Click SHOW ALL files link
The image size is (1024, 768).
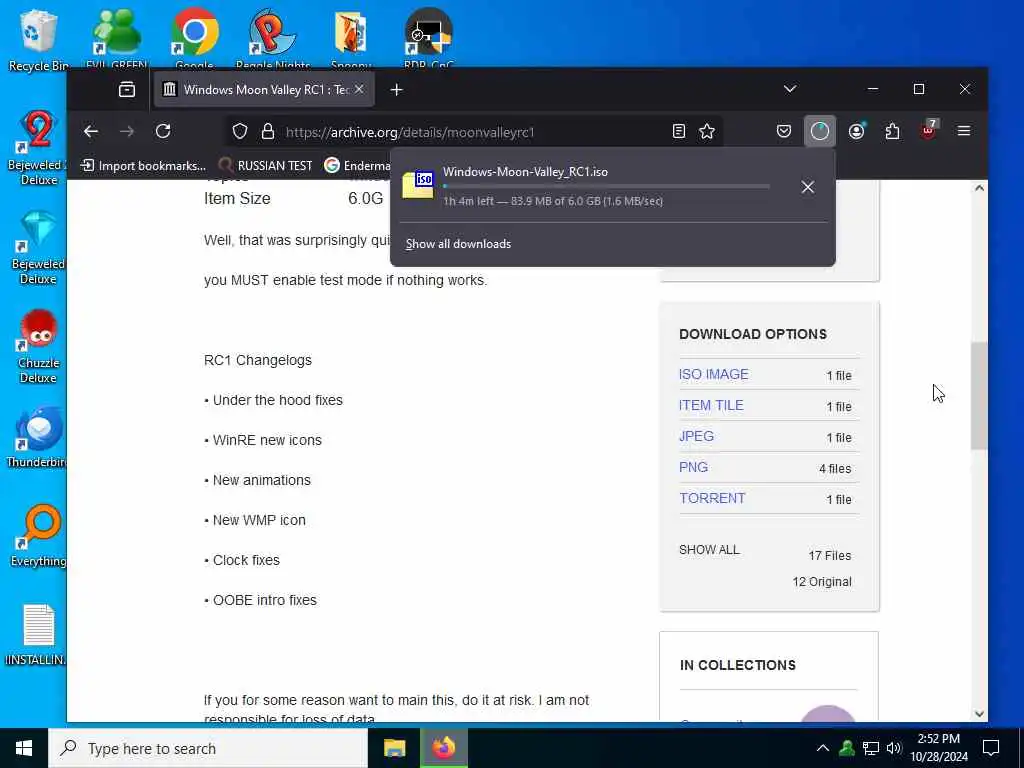(709, 550)
